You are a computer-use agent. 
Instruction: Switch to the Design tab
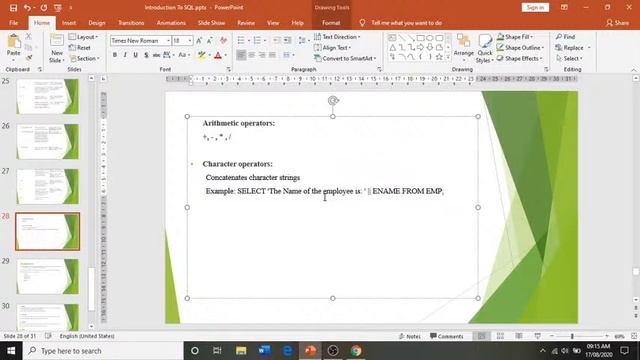(x=97, y=23)
